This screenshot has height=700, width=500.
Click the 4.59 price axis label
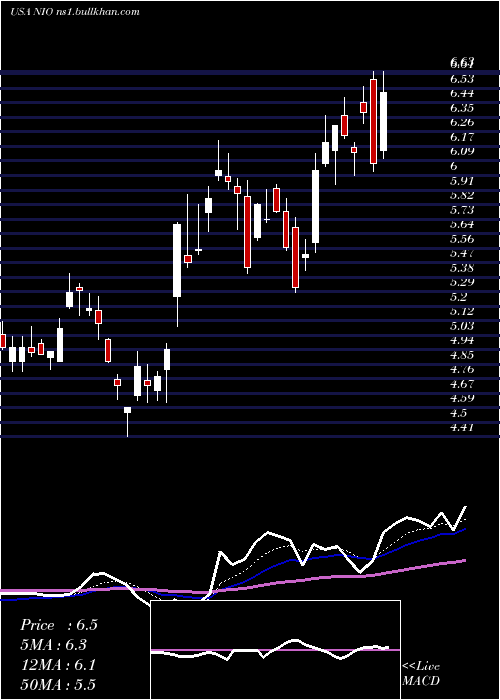click(462, 398)
